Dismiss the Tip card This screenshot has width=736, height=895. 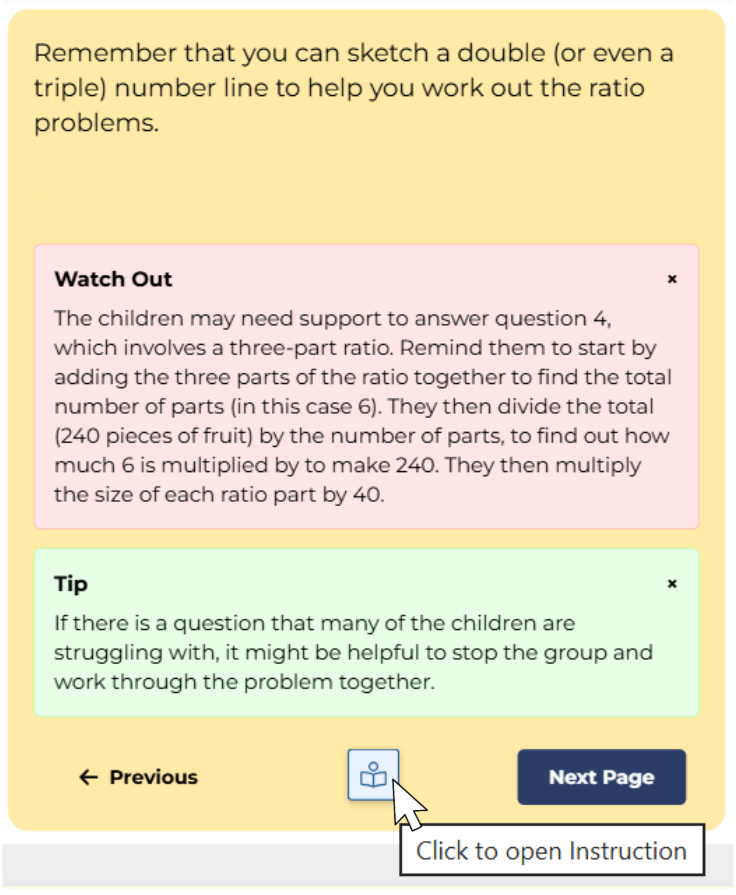672,583
